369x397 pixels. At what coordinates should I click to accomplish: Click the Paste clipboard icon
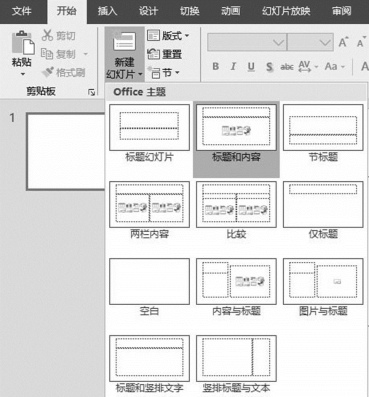tap(23, 43)
